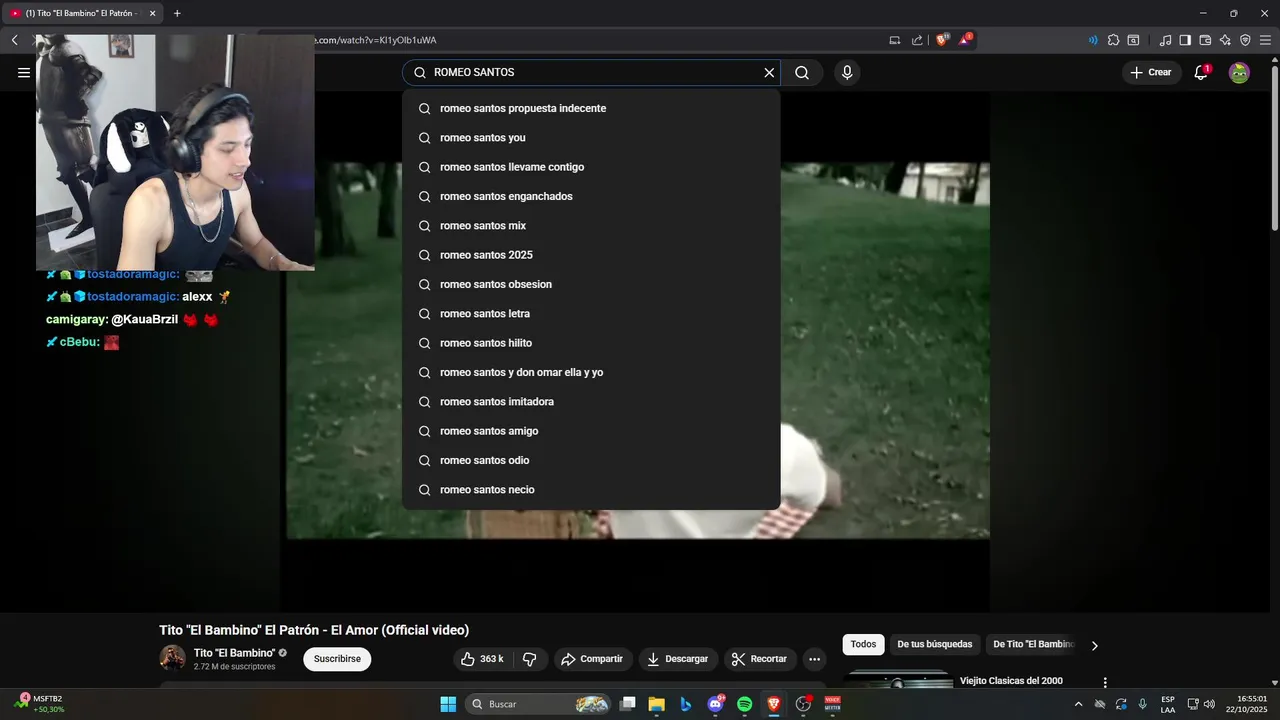Choose suggestion romeo santos you
Viewport: 1280px width, 720px height.
point(591,137)
